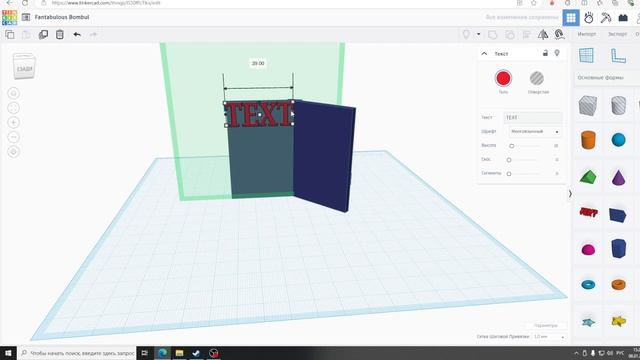
Task: Adjust the segments slider
Action: [509, 174]
